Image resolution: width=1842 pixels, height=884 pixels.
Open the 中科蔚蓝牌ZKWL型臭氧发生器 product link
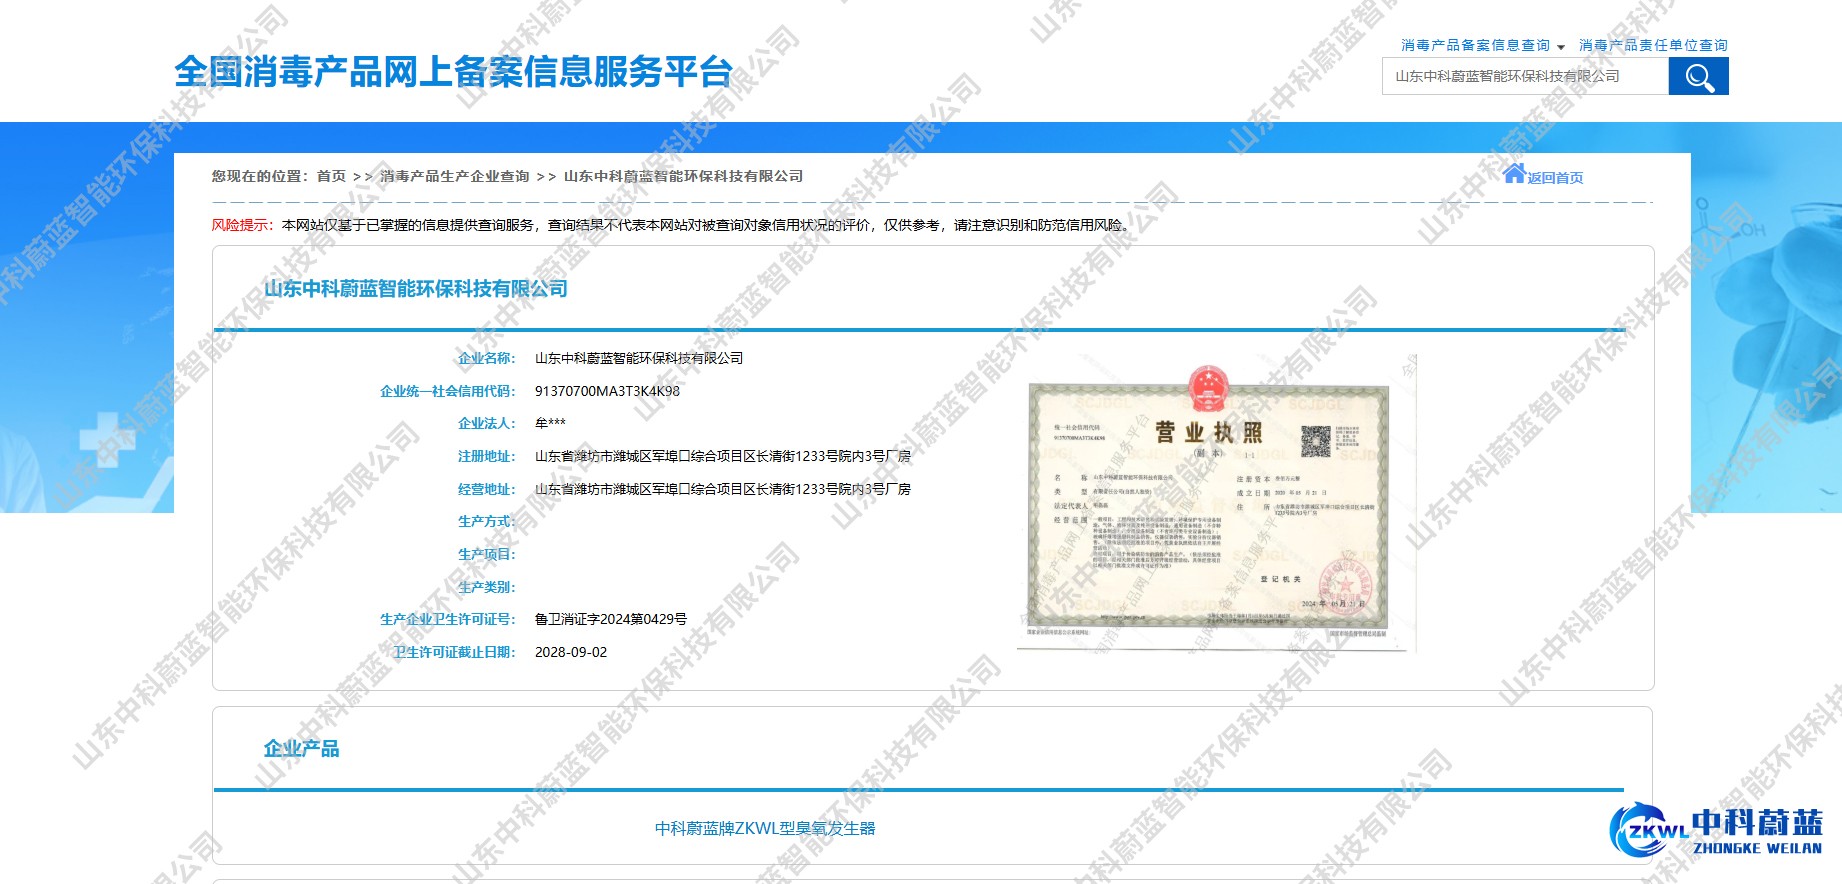[x=765, y=828]
